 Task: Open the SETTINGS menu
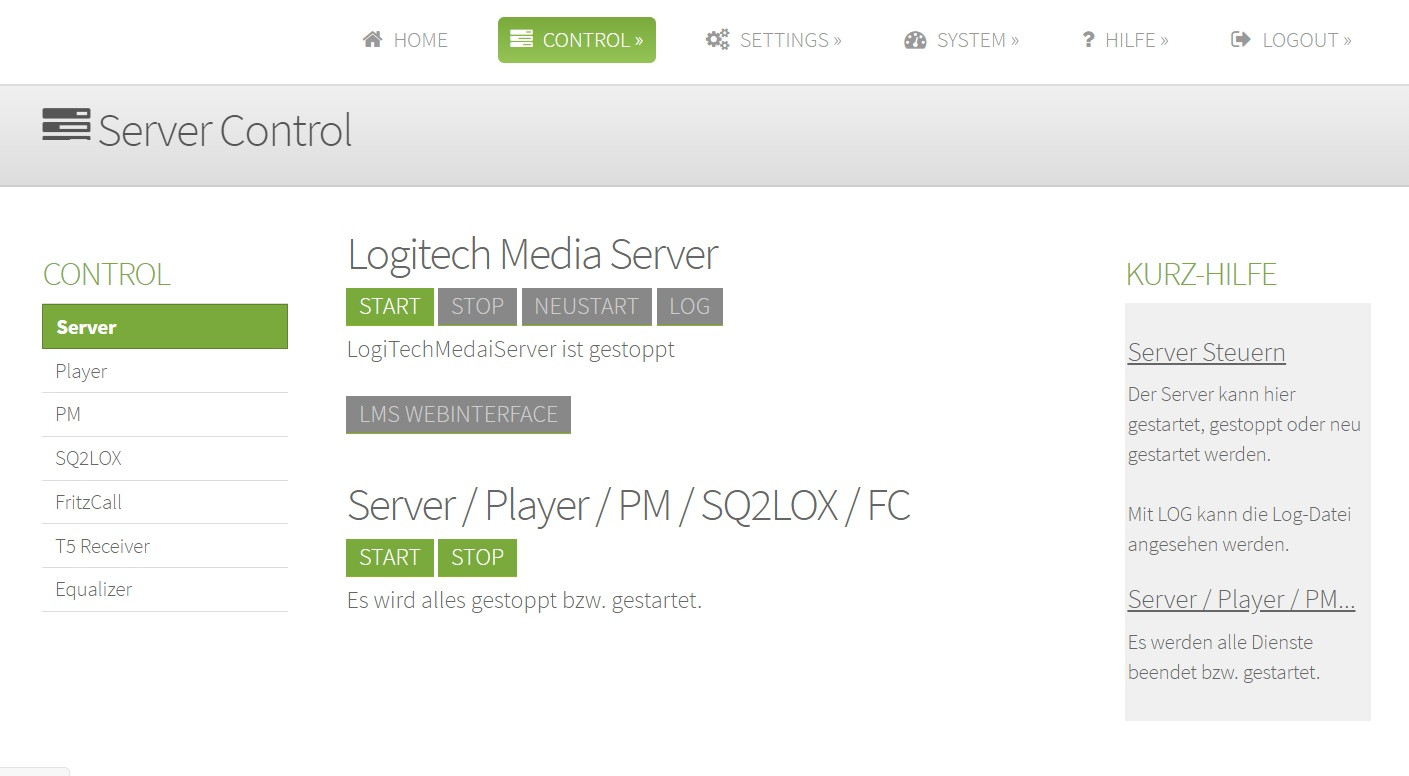coord(789,40)
